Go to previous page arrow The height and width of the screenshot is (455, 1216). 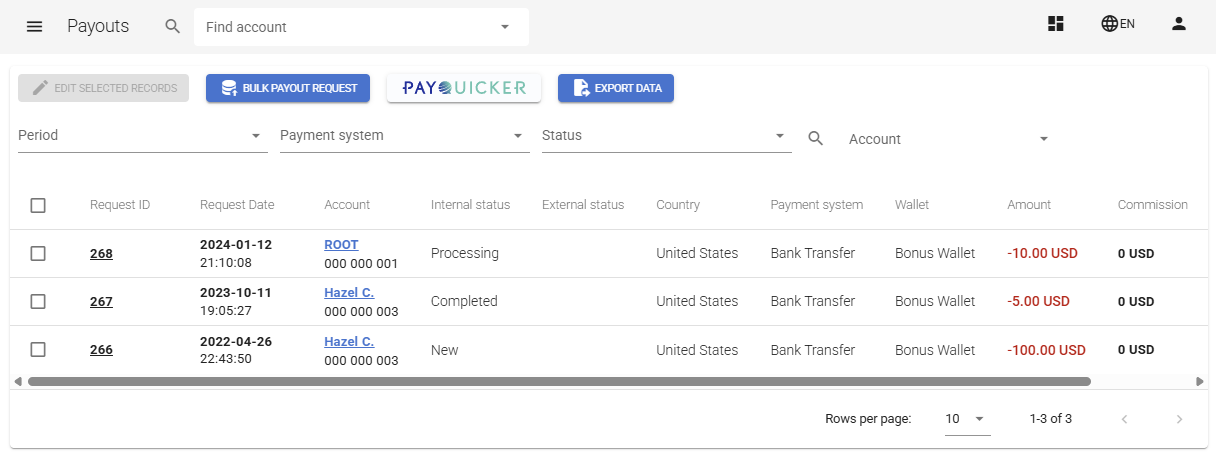coord(1124,419)
